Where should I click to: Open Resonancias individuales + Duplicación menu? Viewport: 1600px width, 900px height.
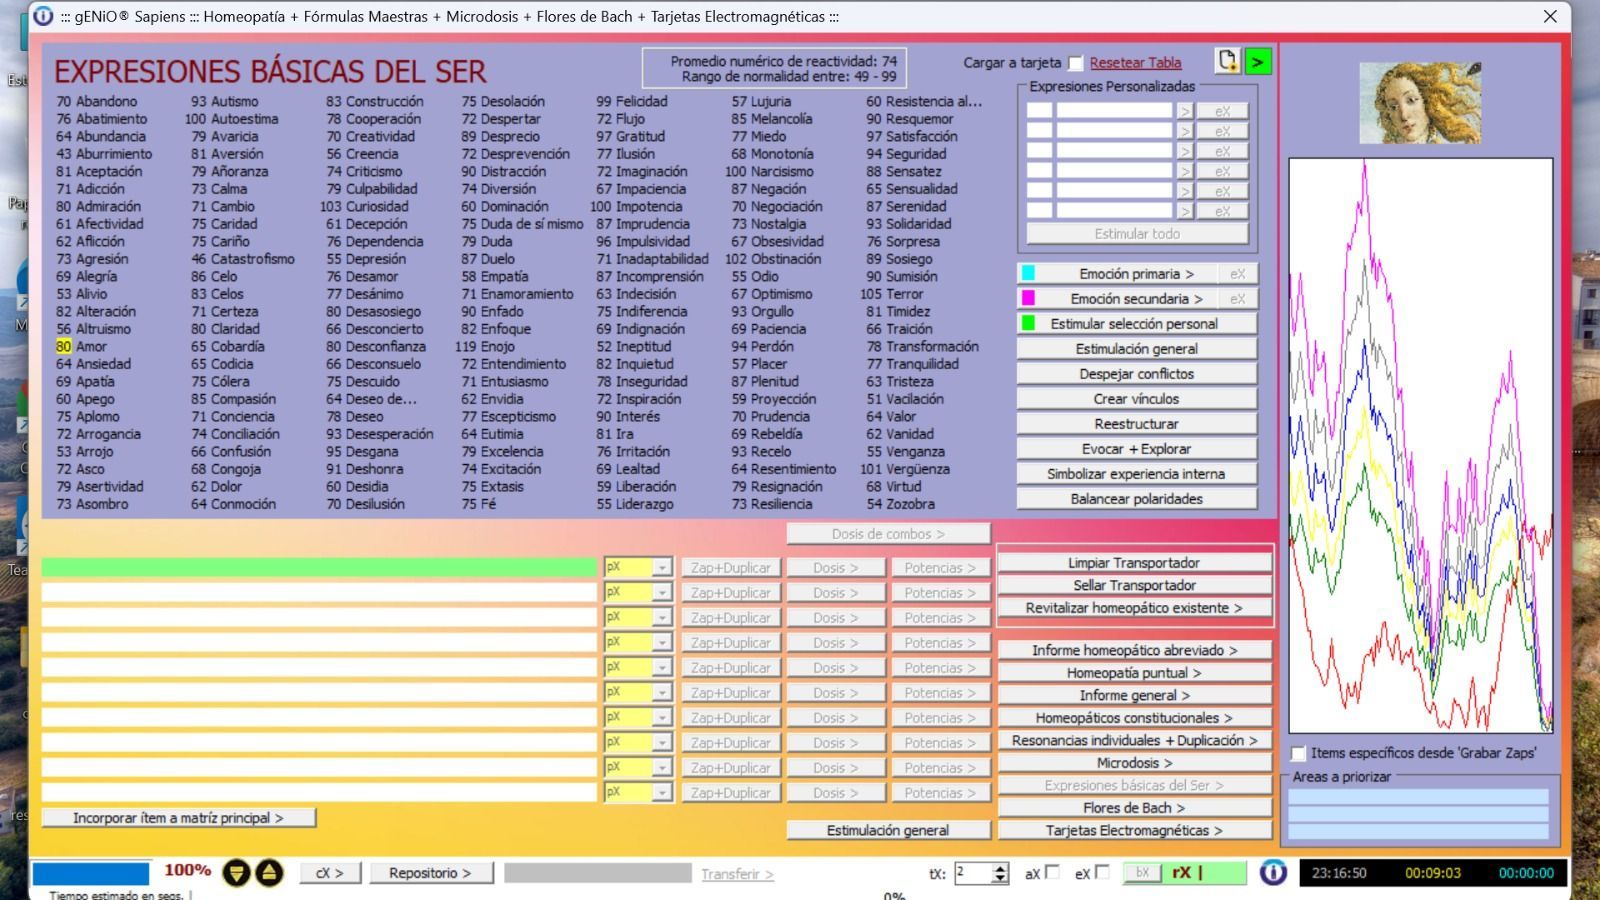[1134, 740]
